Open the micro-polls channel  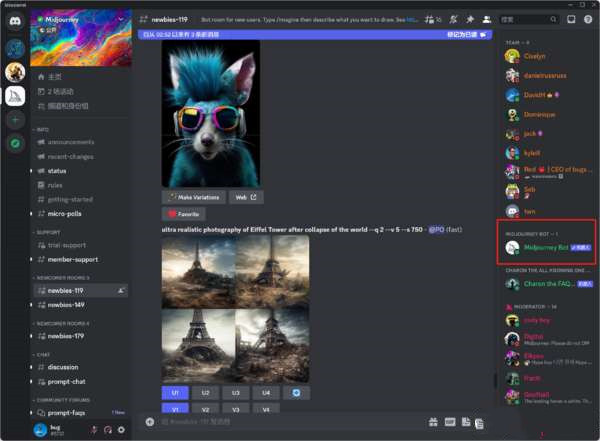[x=81, y=214]
